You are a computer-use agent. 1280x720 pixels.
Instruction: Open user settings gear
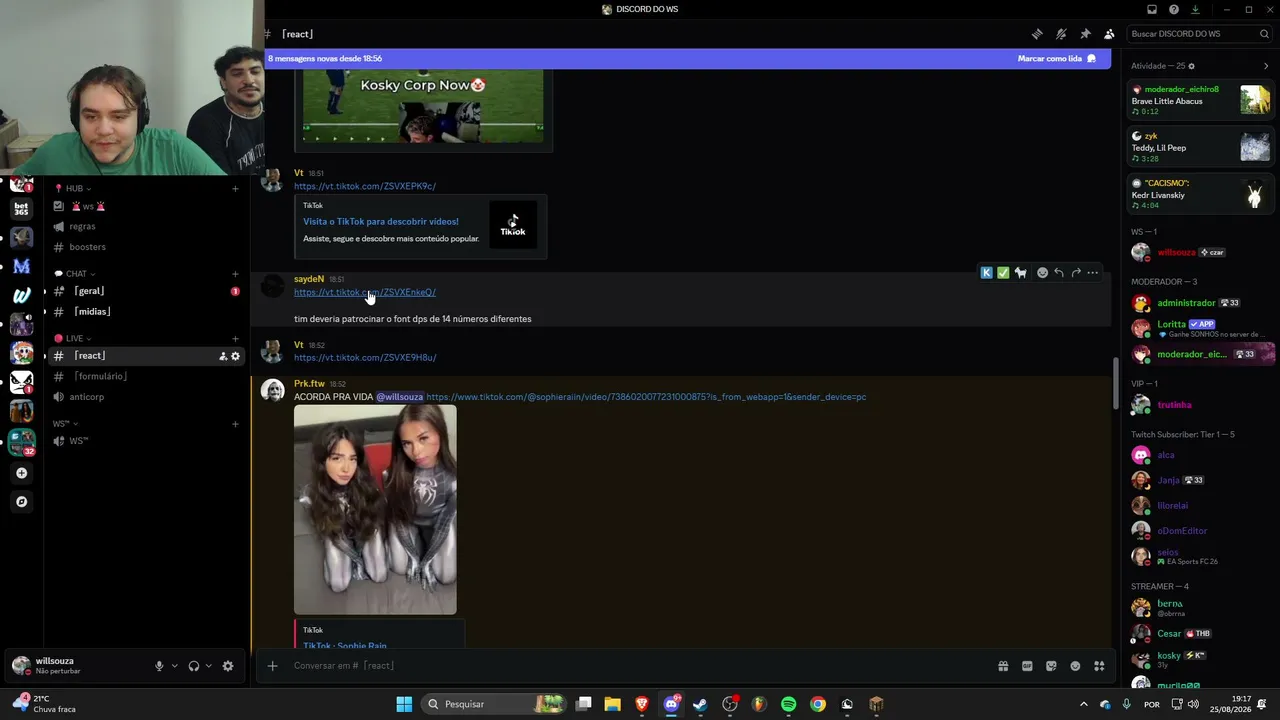pos(228,666)
